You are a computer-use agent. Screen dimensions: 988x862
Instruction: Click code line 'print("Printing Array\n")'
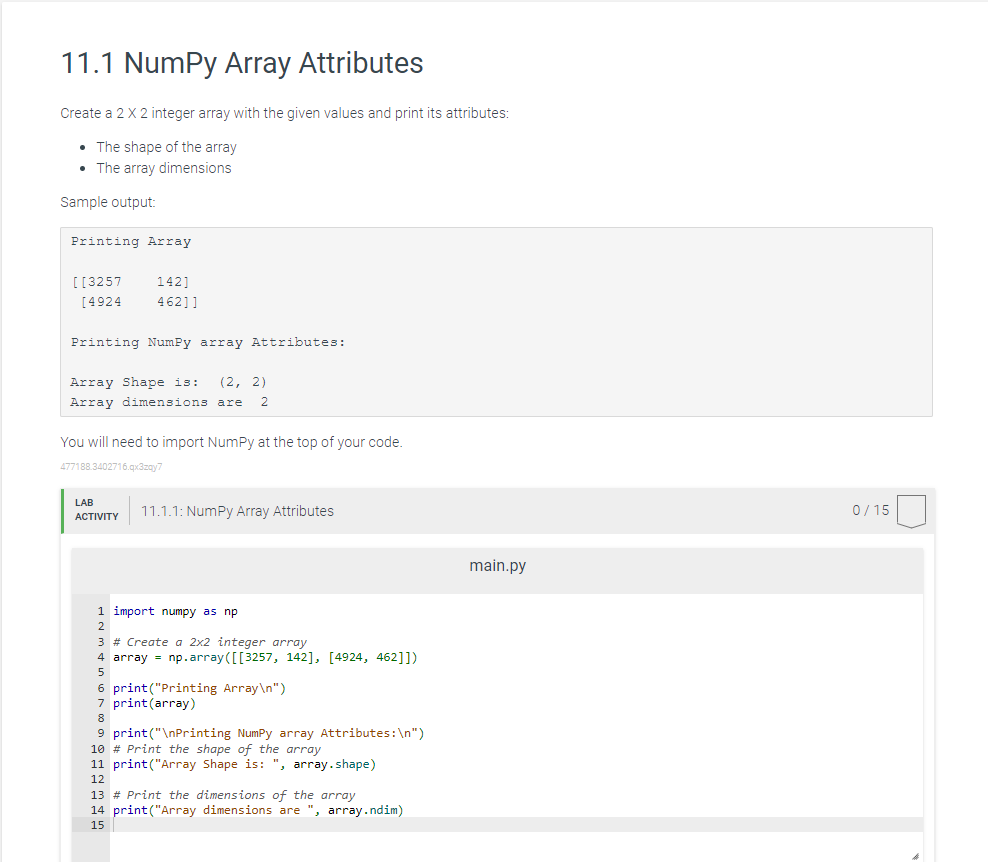click(x=199, y=688)
